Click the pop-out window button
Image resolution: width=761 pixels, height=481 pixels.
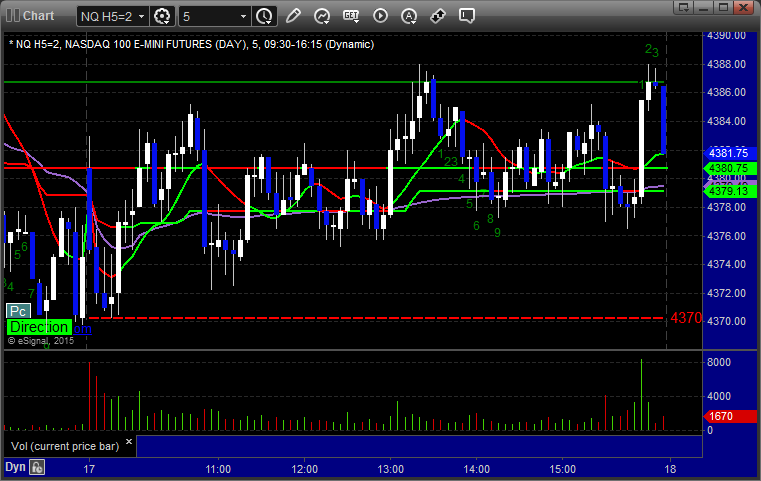point(684,7)
